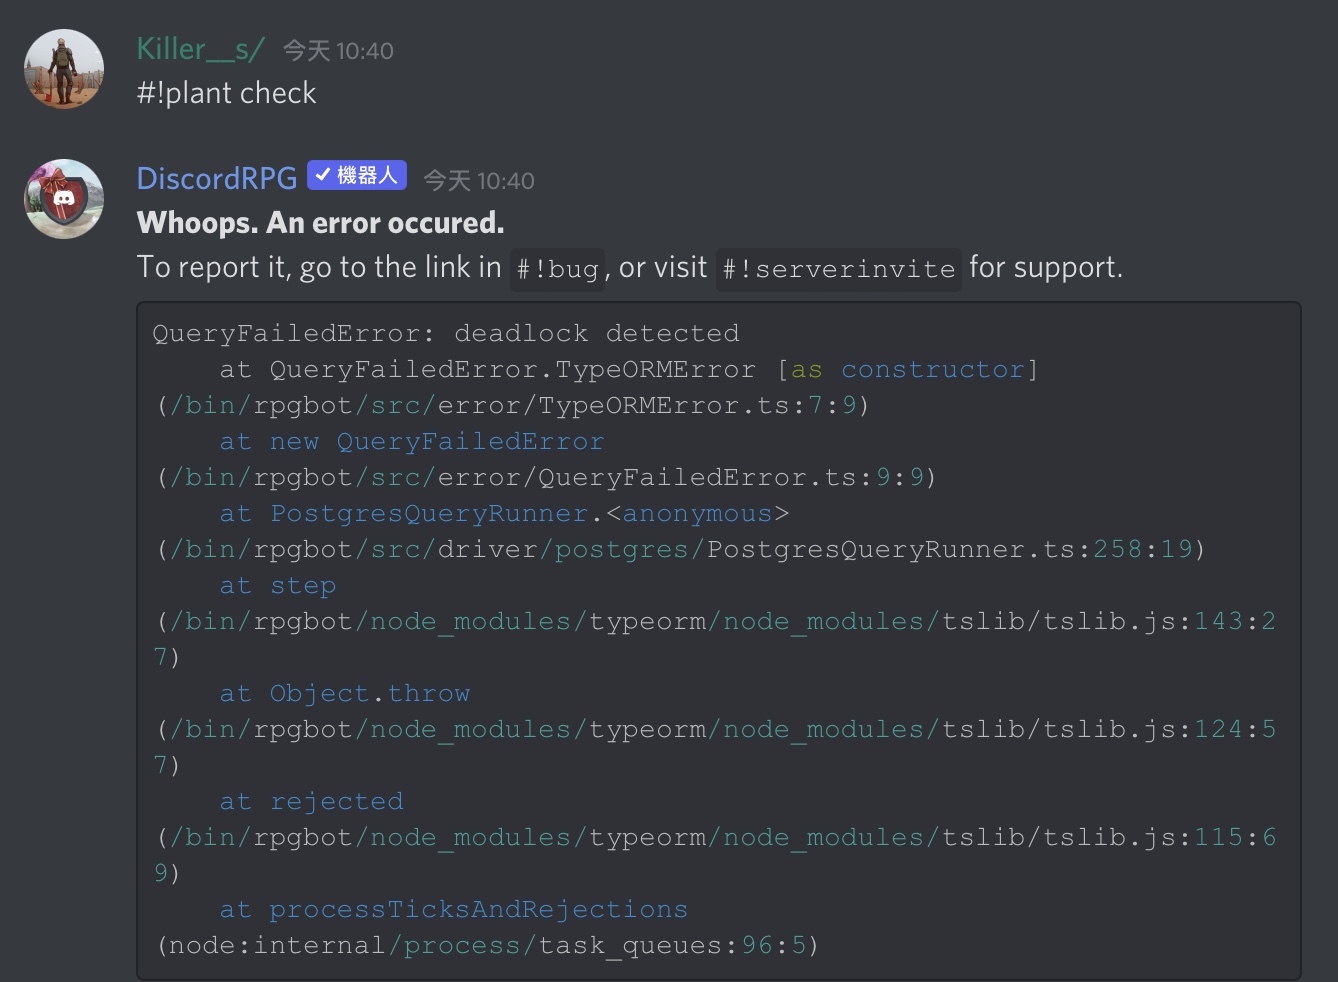Click the PostgresQueryRunner.ts:258:19 path
1338x982 pixels.
pyautogui.click(x=681, y=549)
